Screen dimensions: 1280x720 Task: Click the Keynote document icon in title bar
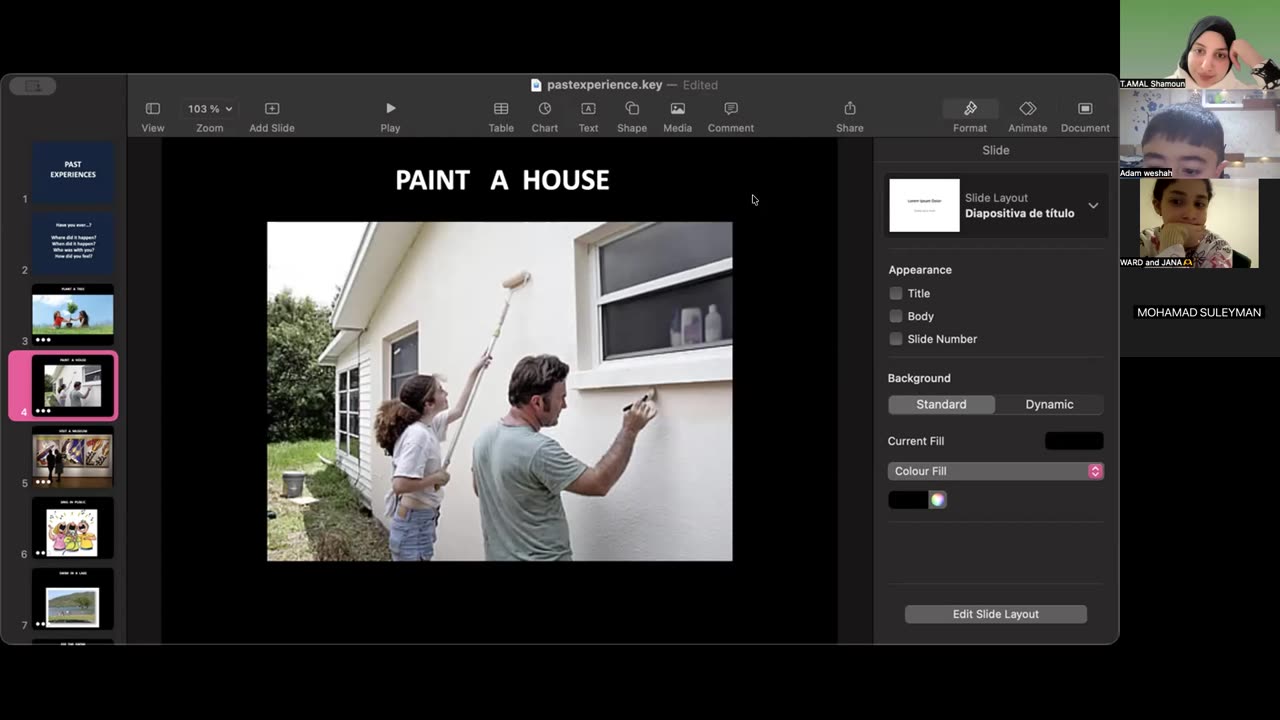(x=536, y=85)
